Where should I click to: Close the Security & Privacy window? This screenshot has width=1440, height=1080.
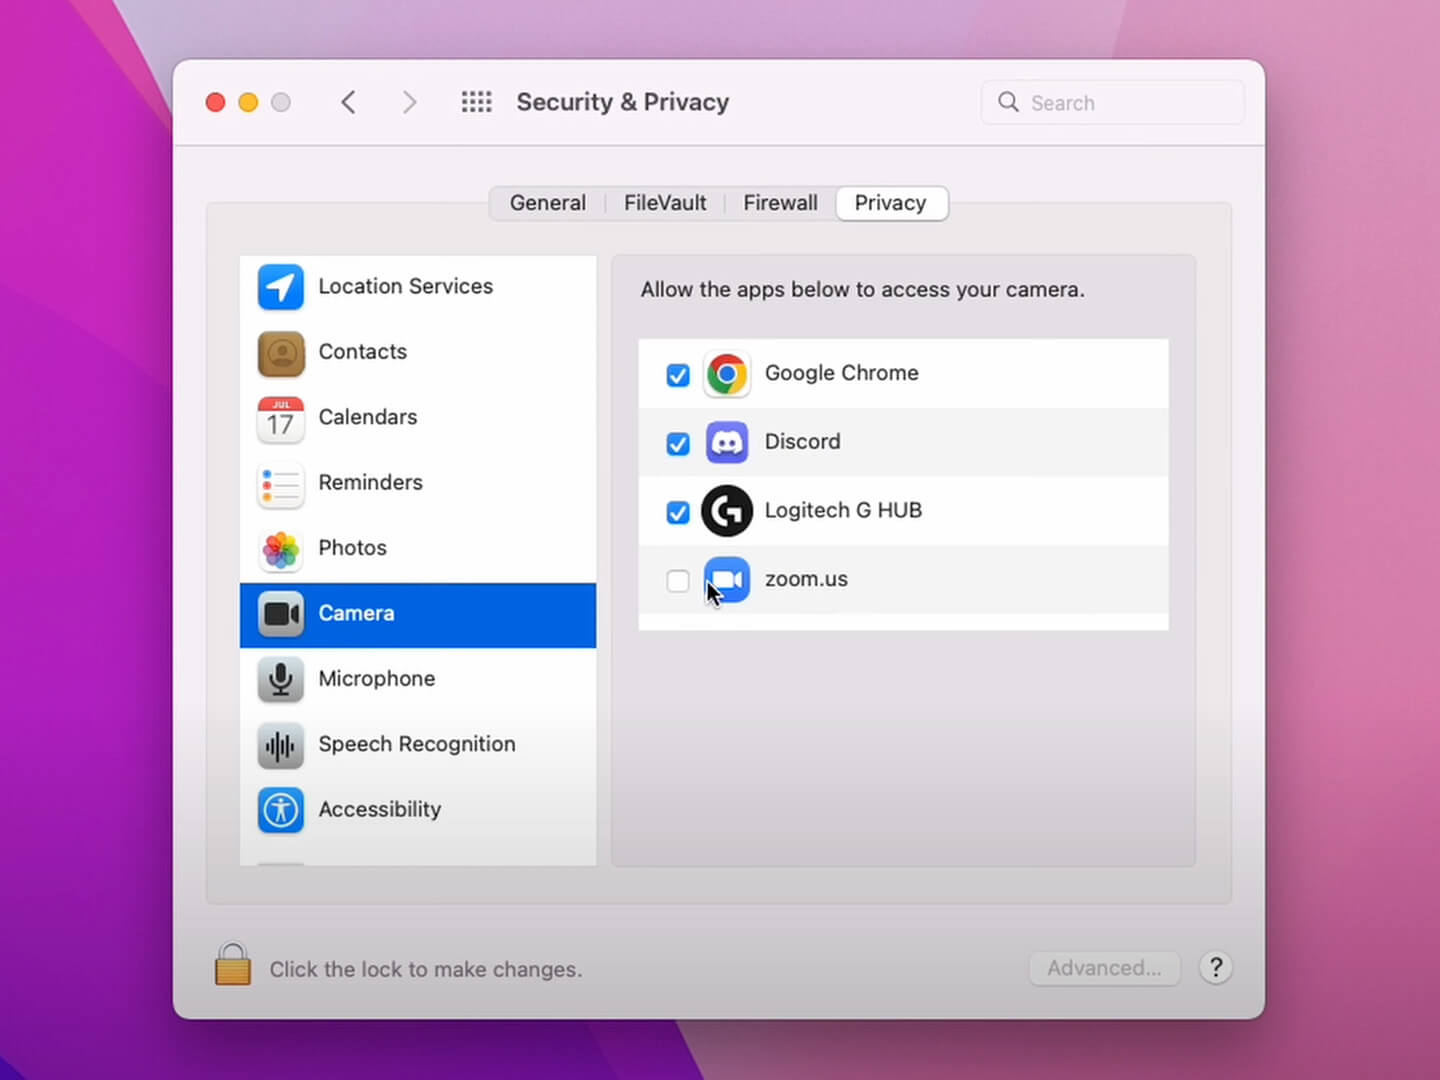coord(215,102)
